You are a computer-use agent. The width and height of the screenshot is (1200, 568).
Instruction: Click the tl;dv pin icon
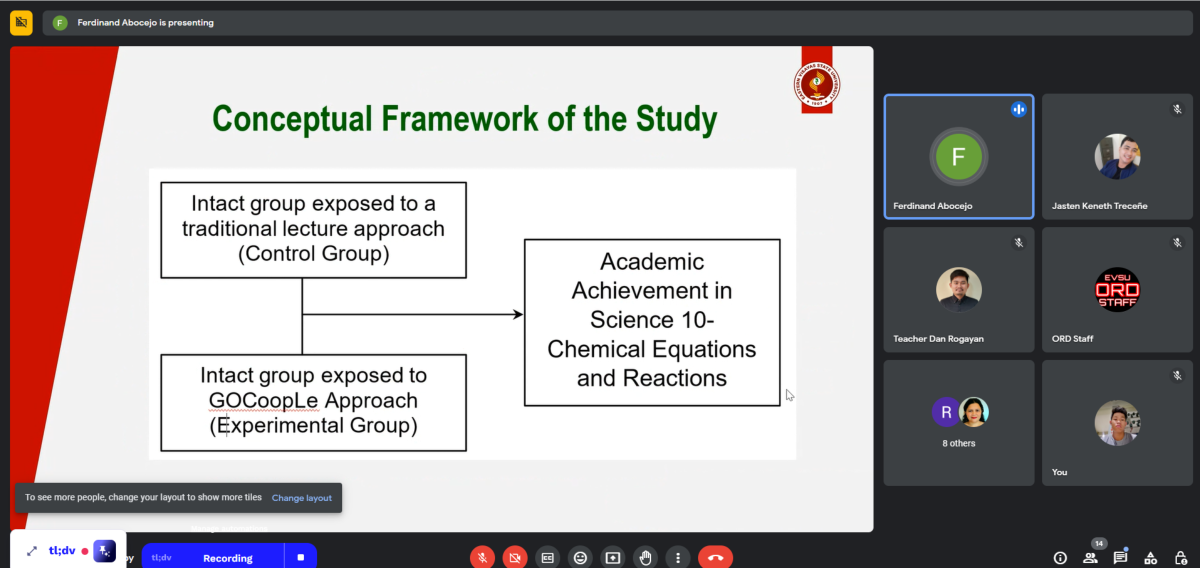pyautogui.click(x=104, y=551)
